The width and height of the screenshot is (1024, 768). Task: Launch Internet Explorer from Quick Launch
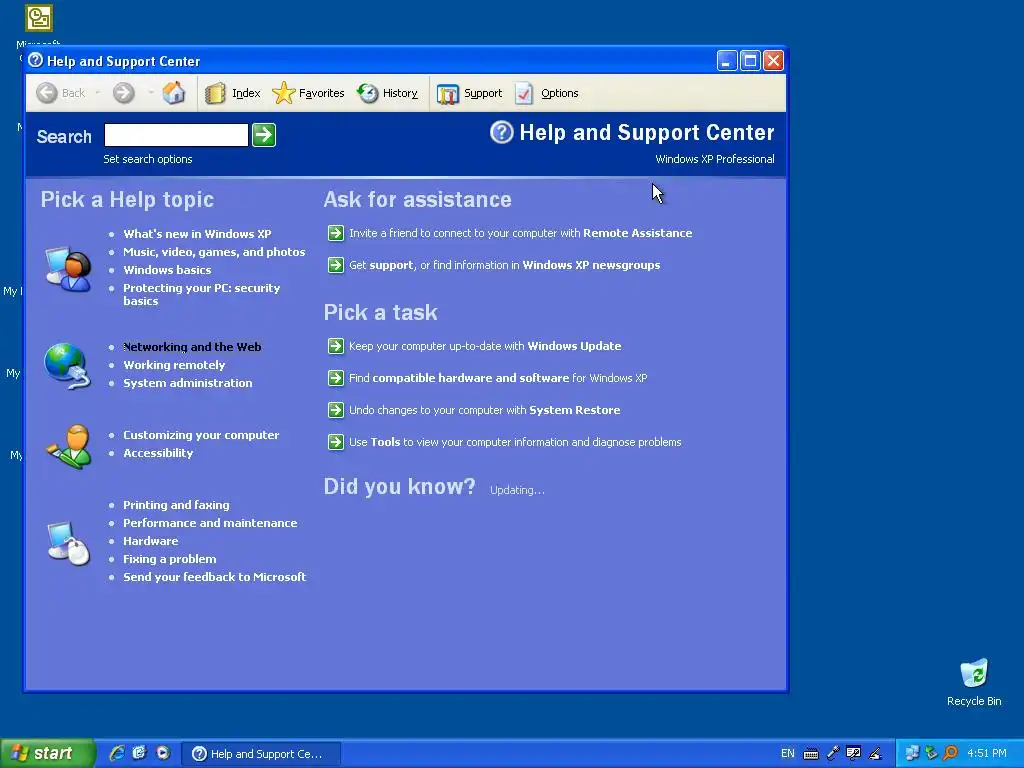117,753
